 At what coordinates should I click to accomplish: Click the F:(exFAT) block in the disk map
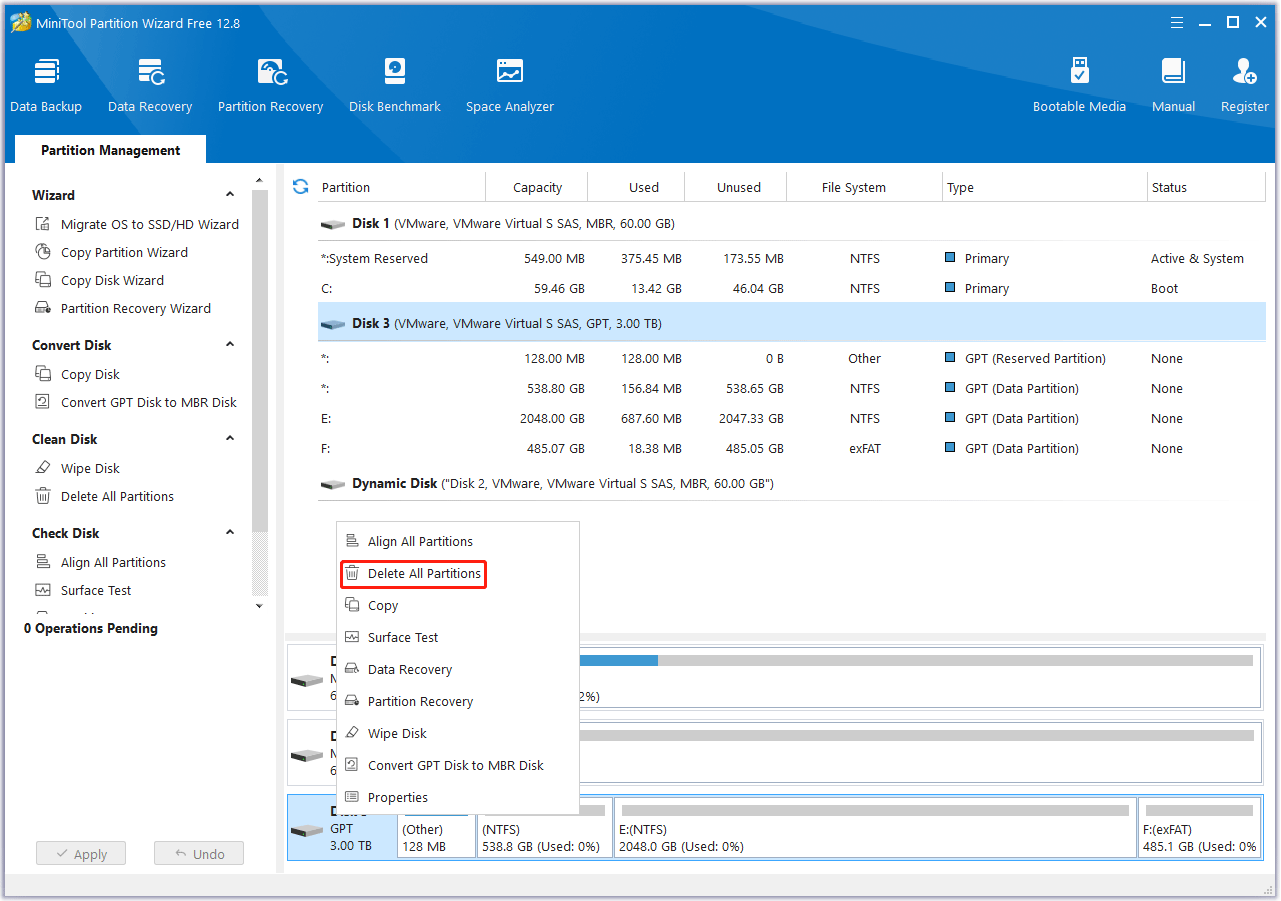click(1199, 827)
